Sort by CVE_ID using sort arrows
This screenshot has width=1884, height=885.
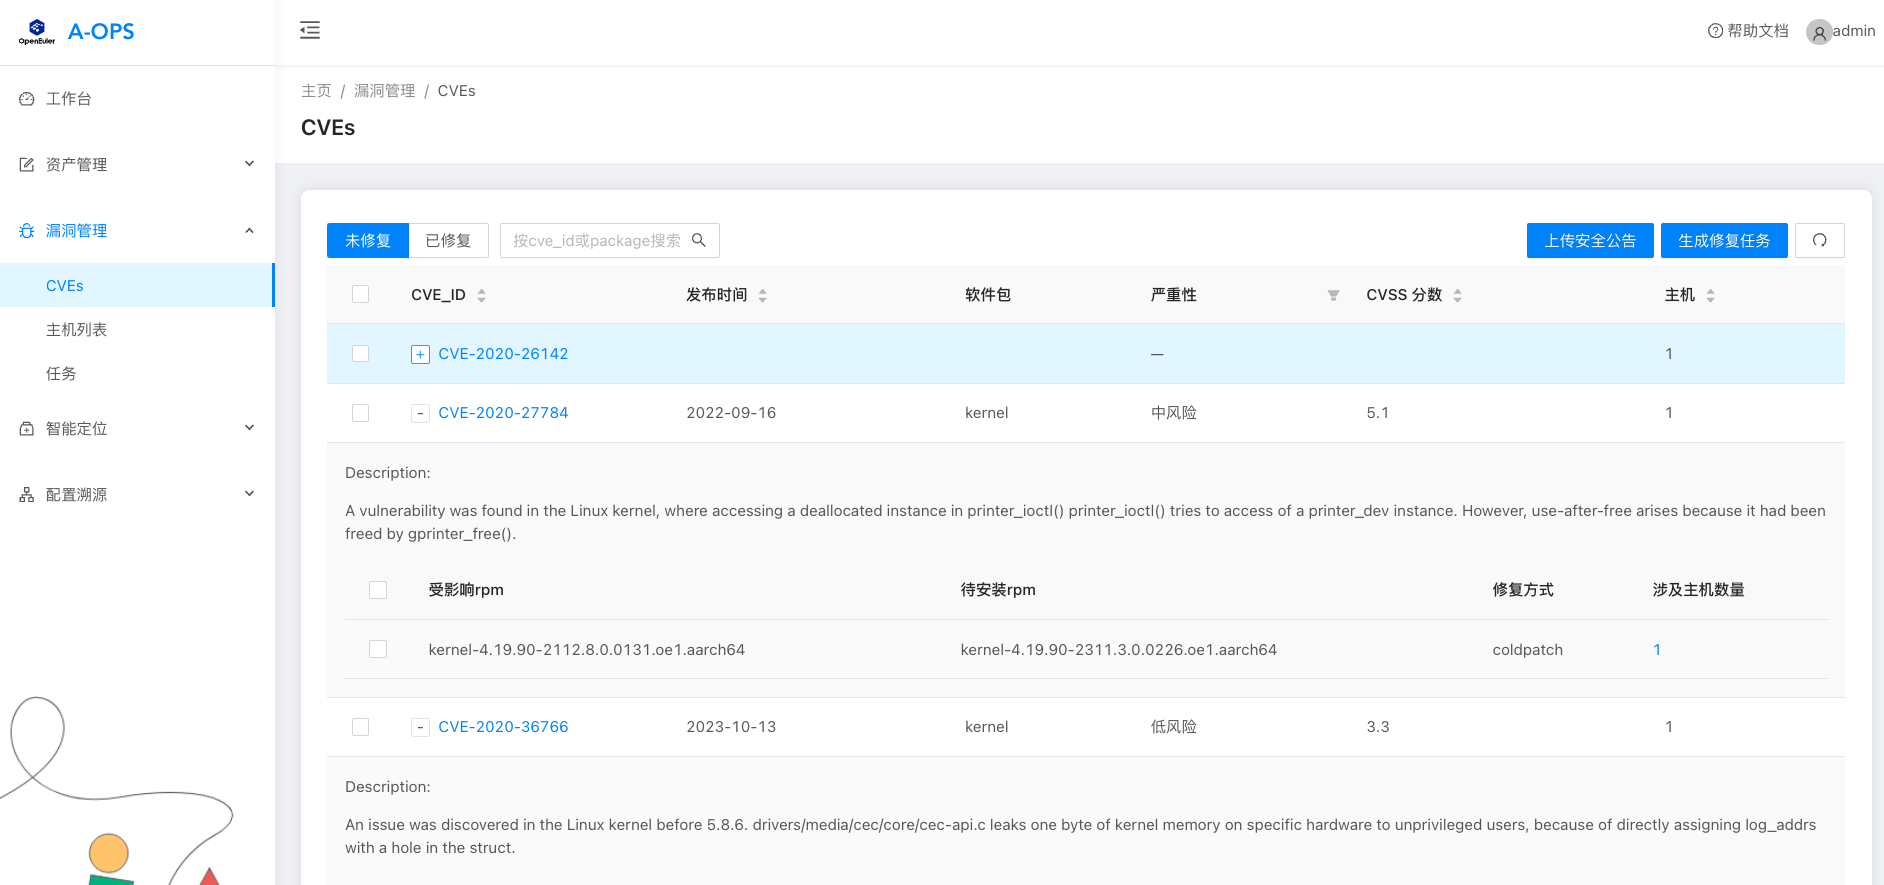[x=481, y=295]
